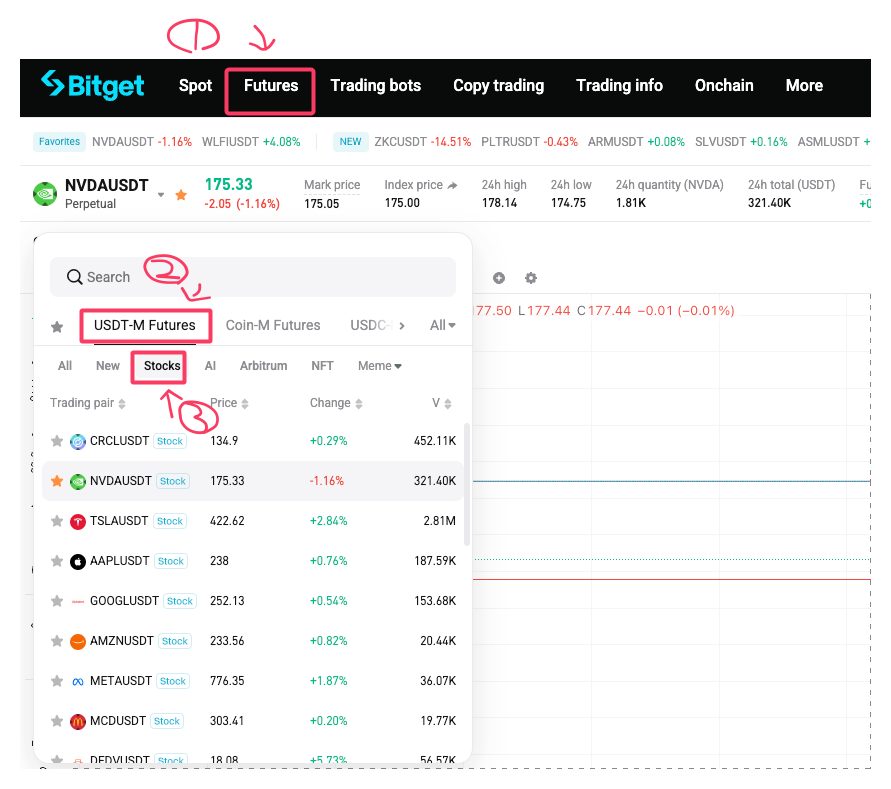Open the favorites star tab in pair list

57,326
